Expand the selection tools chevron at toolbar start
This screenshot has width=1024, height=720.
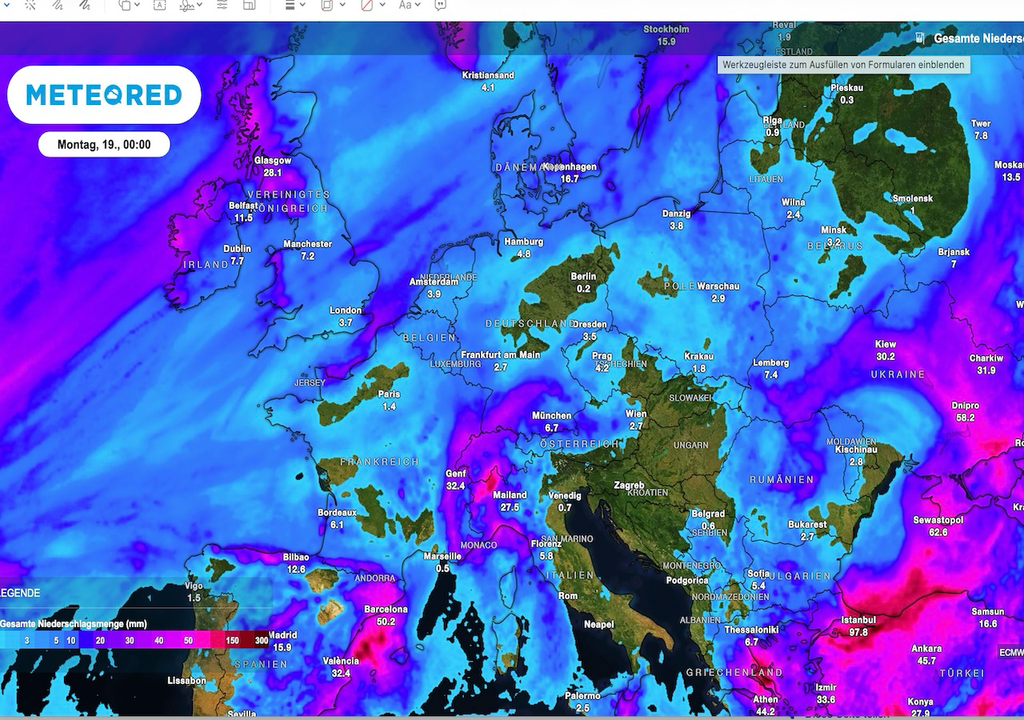8,5
